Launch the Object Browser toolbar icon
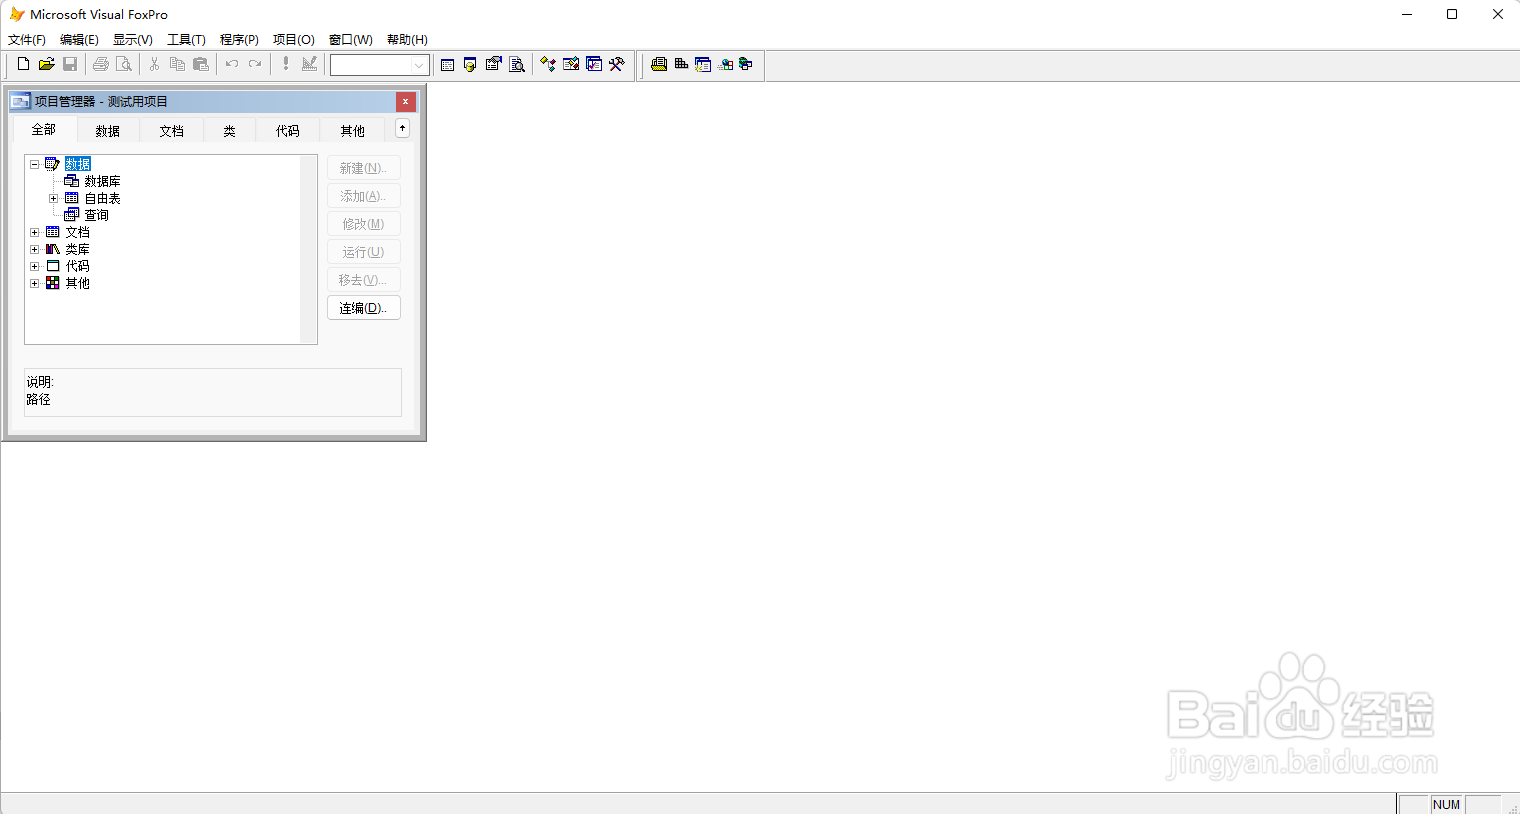1520x814 pixels. 571,64
